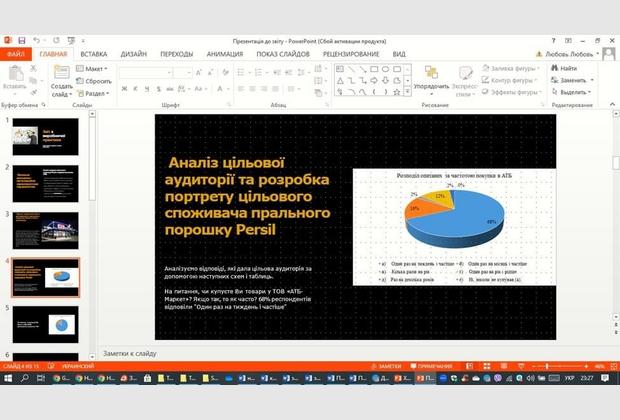Toggle Bold (Ж) formatting
This screenshot has width=620, height=420.
(x=124, y=89)
